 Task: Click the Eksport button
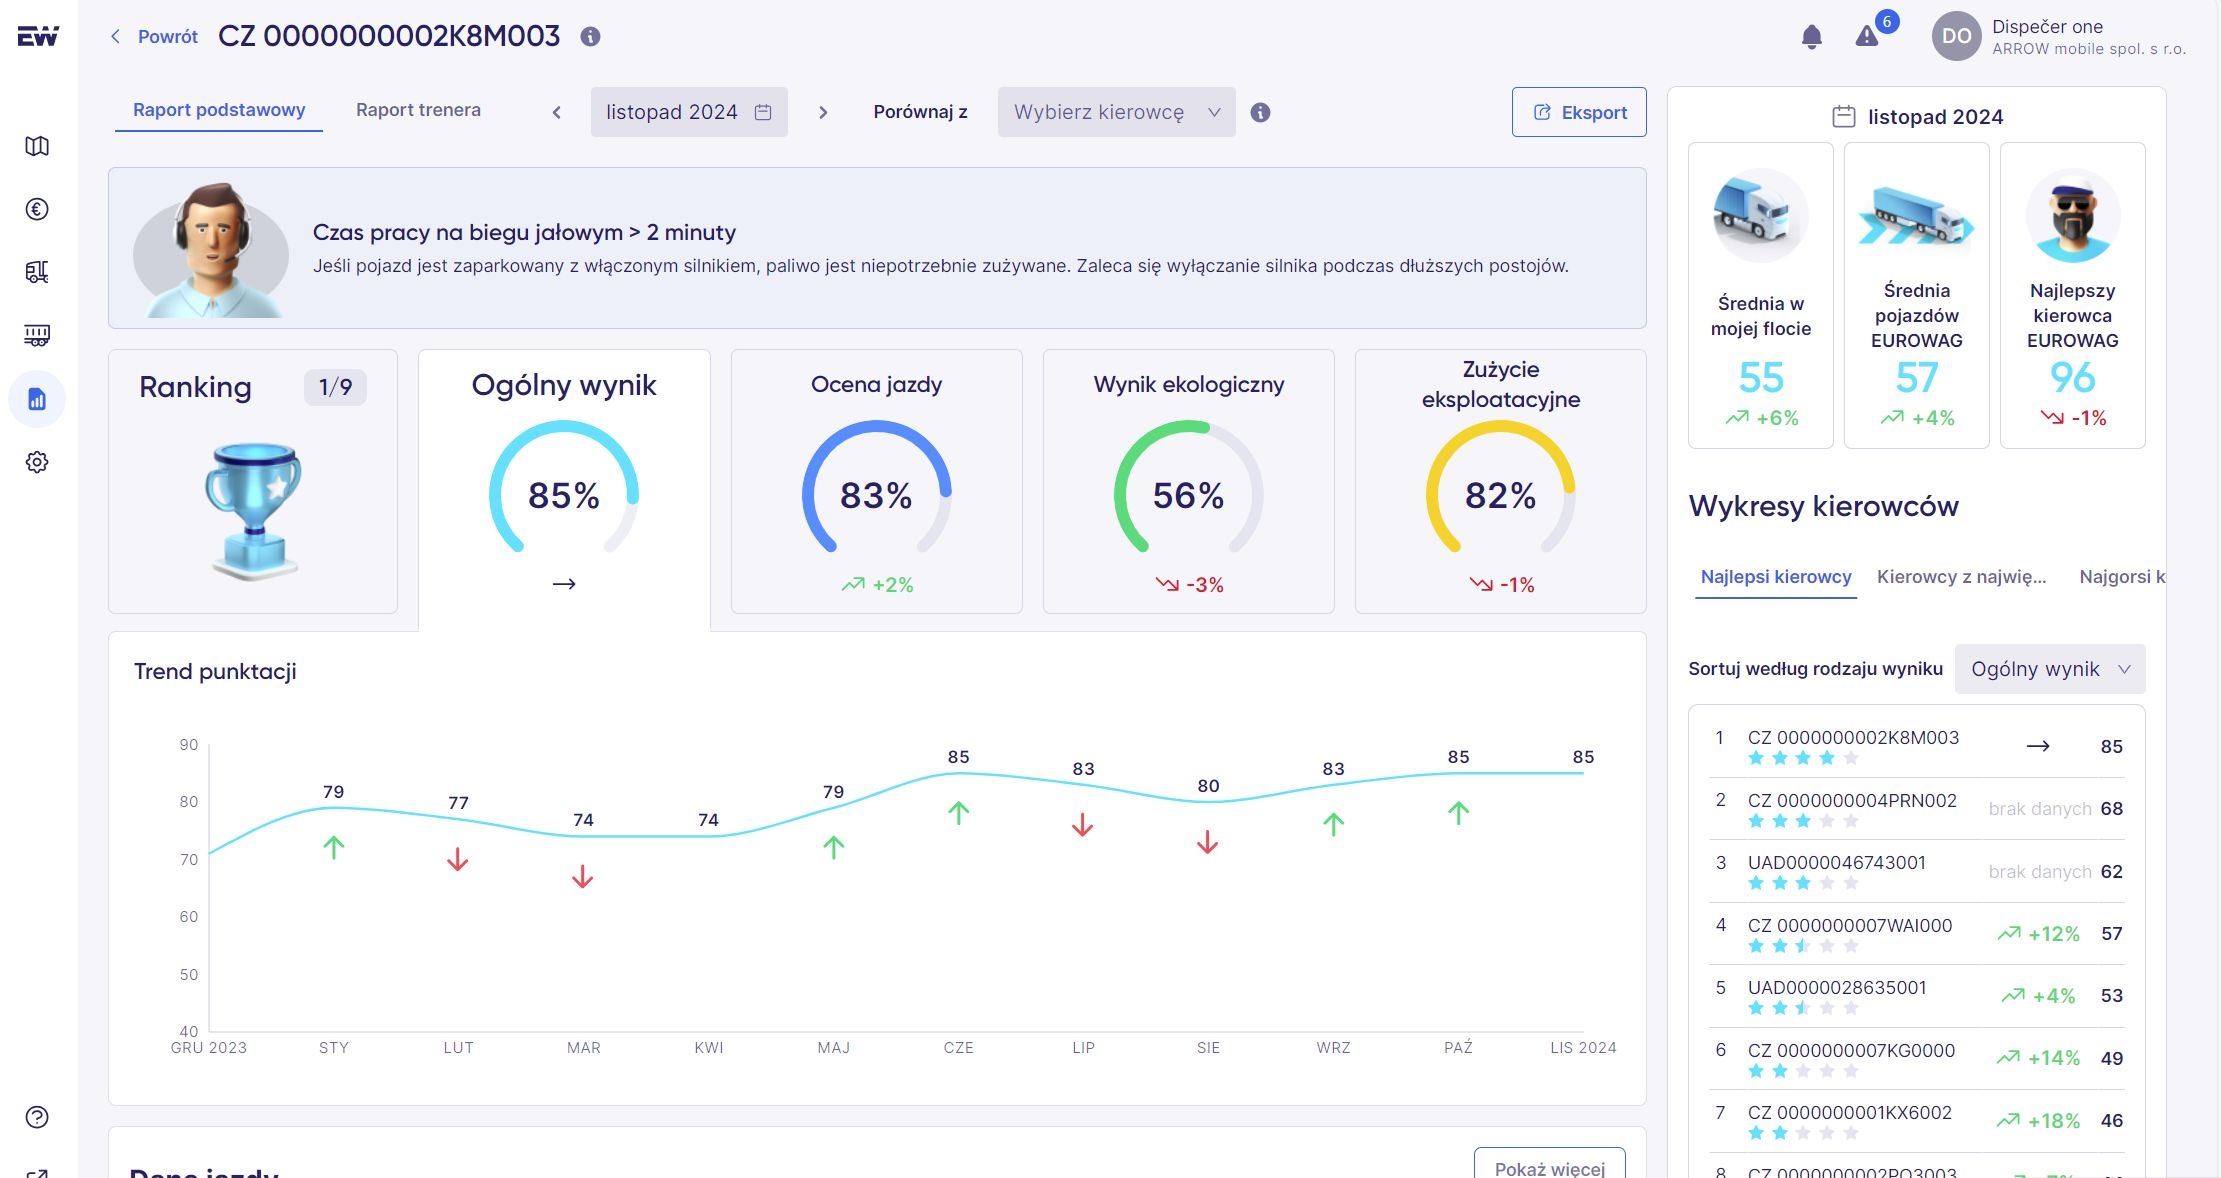pos(1579,112)
